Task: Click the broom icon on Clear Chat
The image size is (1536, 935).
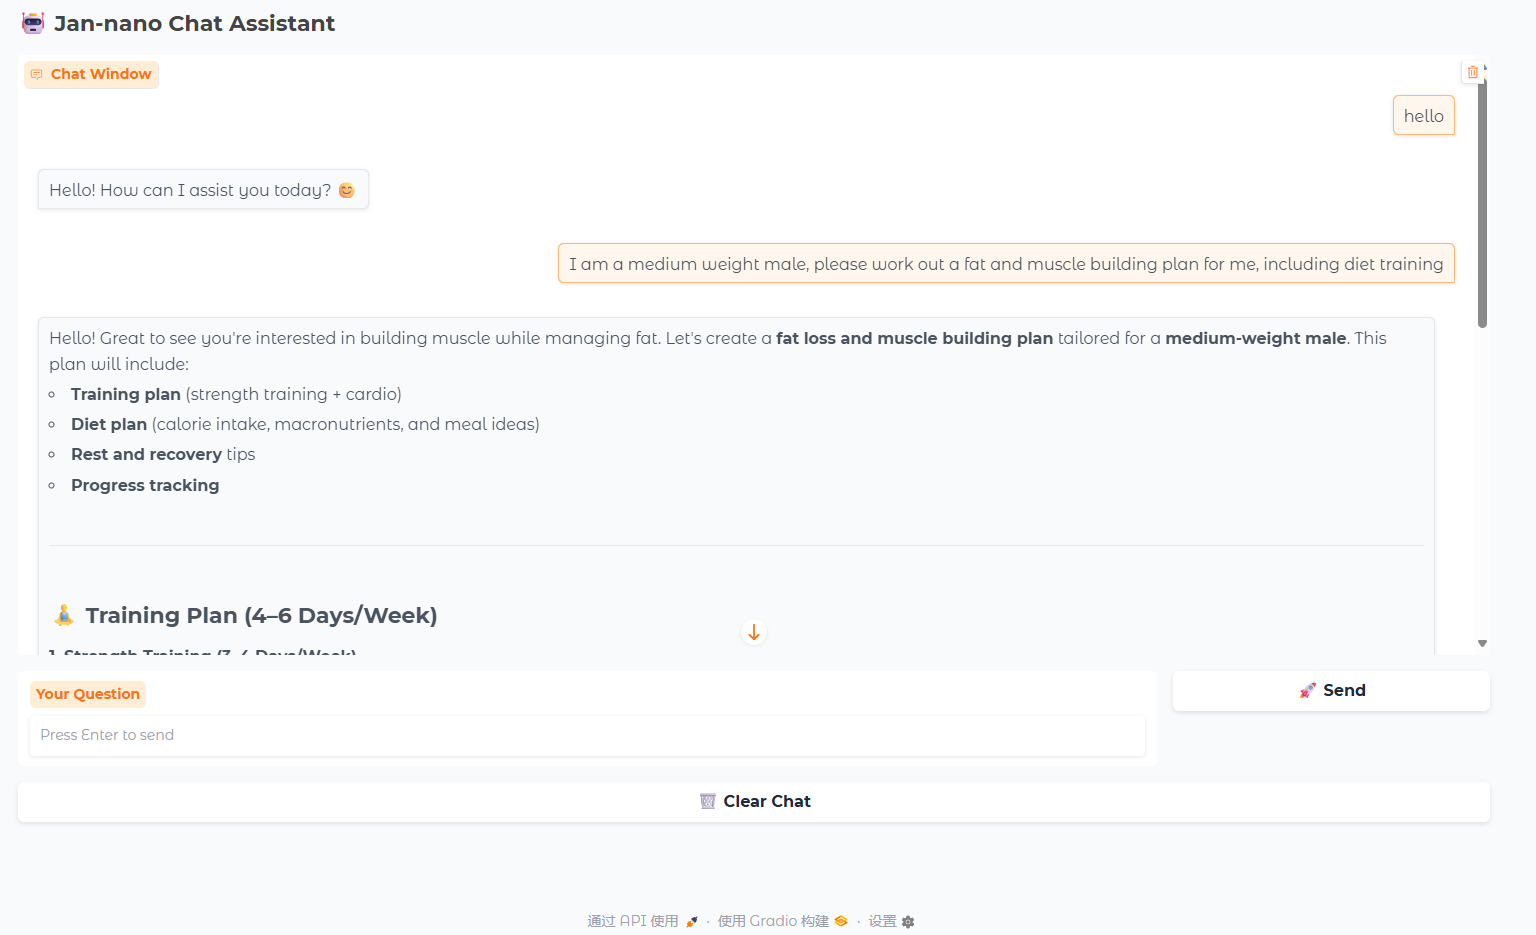Action: 708,801
